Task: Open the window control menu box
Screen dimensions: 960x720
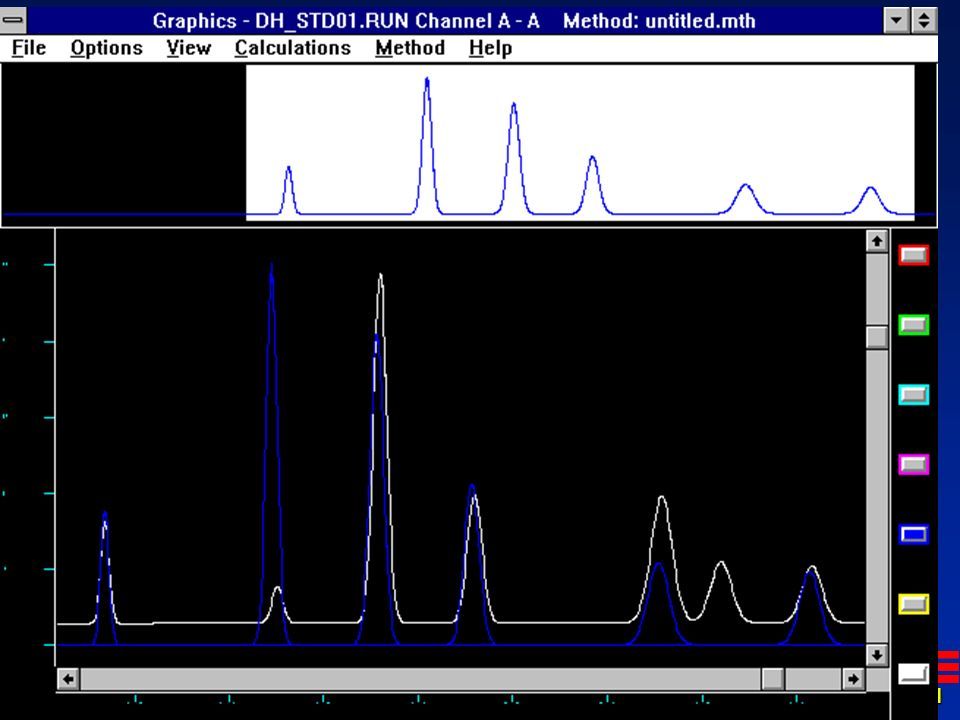Action: [13, 20]
